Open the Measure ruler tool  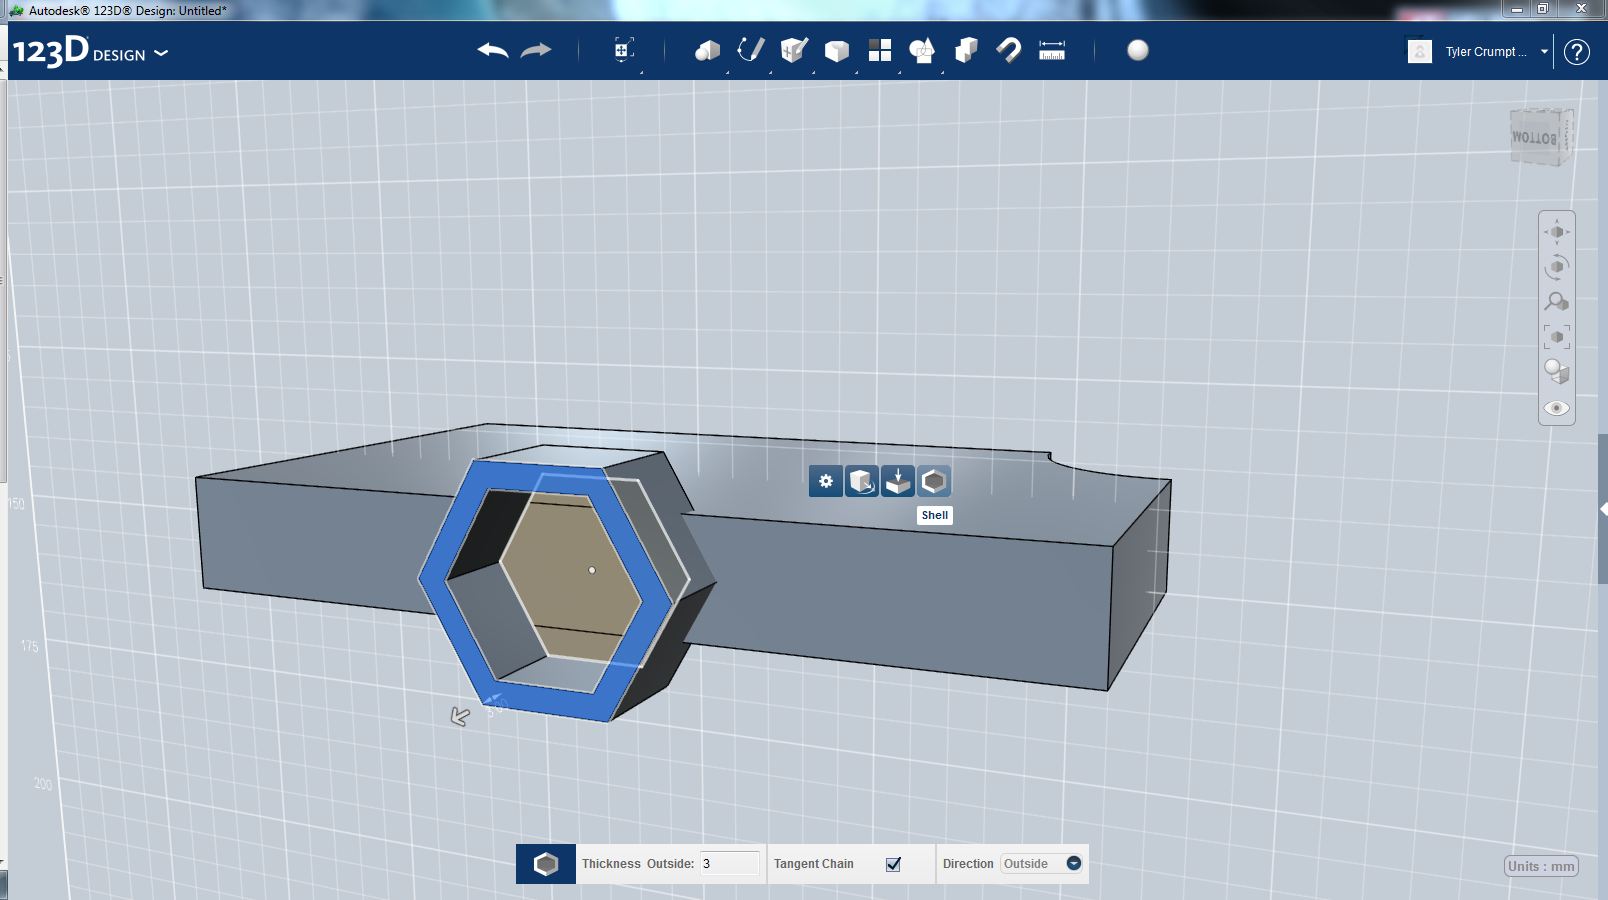[x=1052, y=50]
